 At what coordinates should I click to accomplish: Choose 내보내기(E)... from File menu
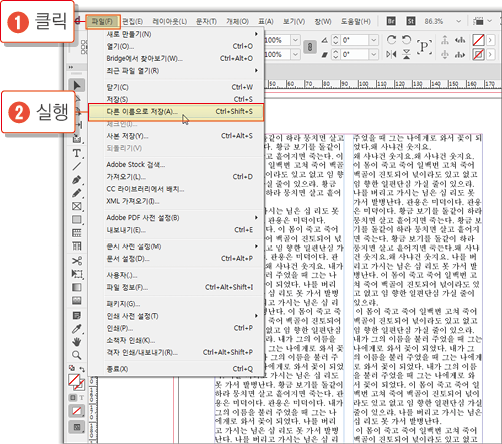176,230
